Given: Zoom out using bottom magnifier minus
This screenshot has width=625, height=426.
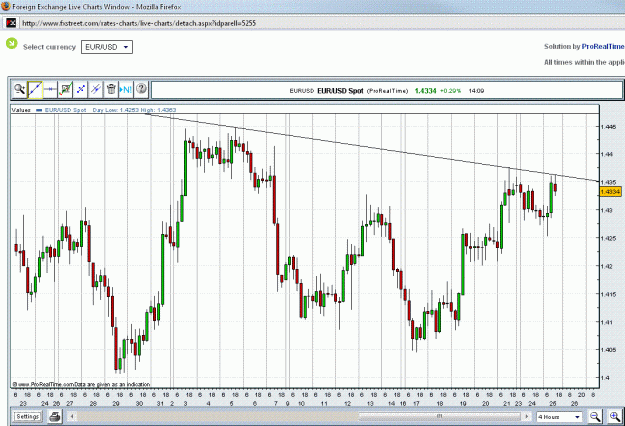Looking at the screenshot, I should [x=595, y=417].
